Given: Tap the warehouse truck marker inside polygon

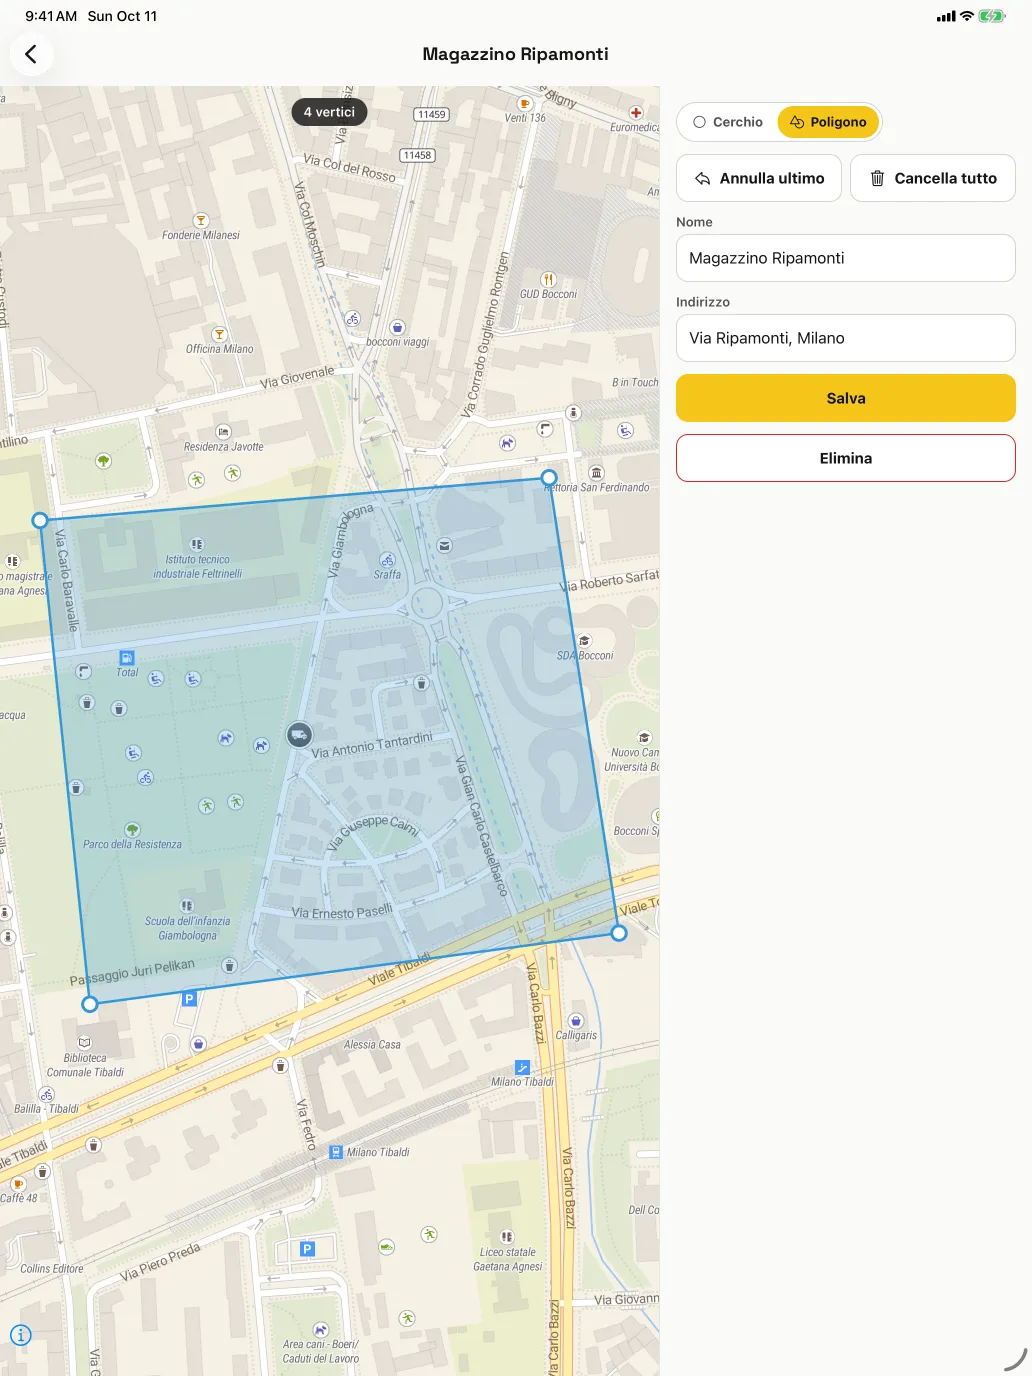Looking at the screenshot, I should (299, 735).
